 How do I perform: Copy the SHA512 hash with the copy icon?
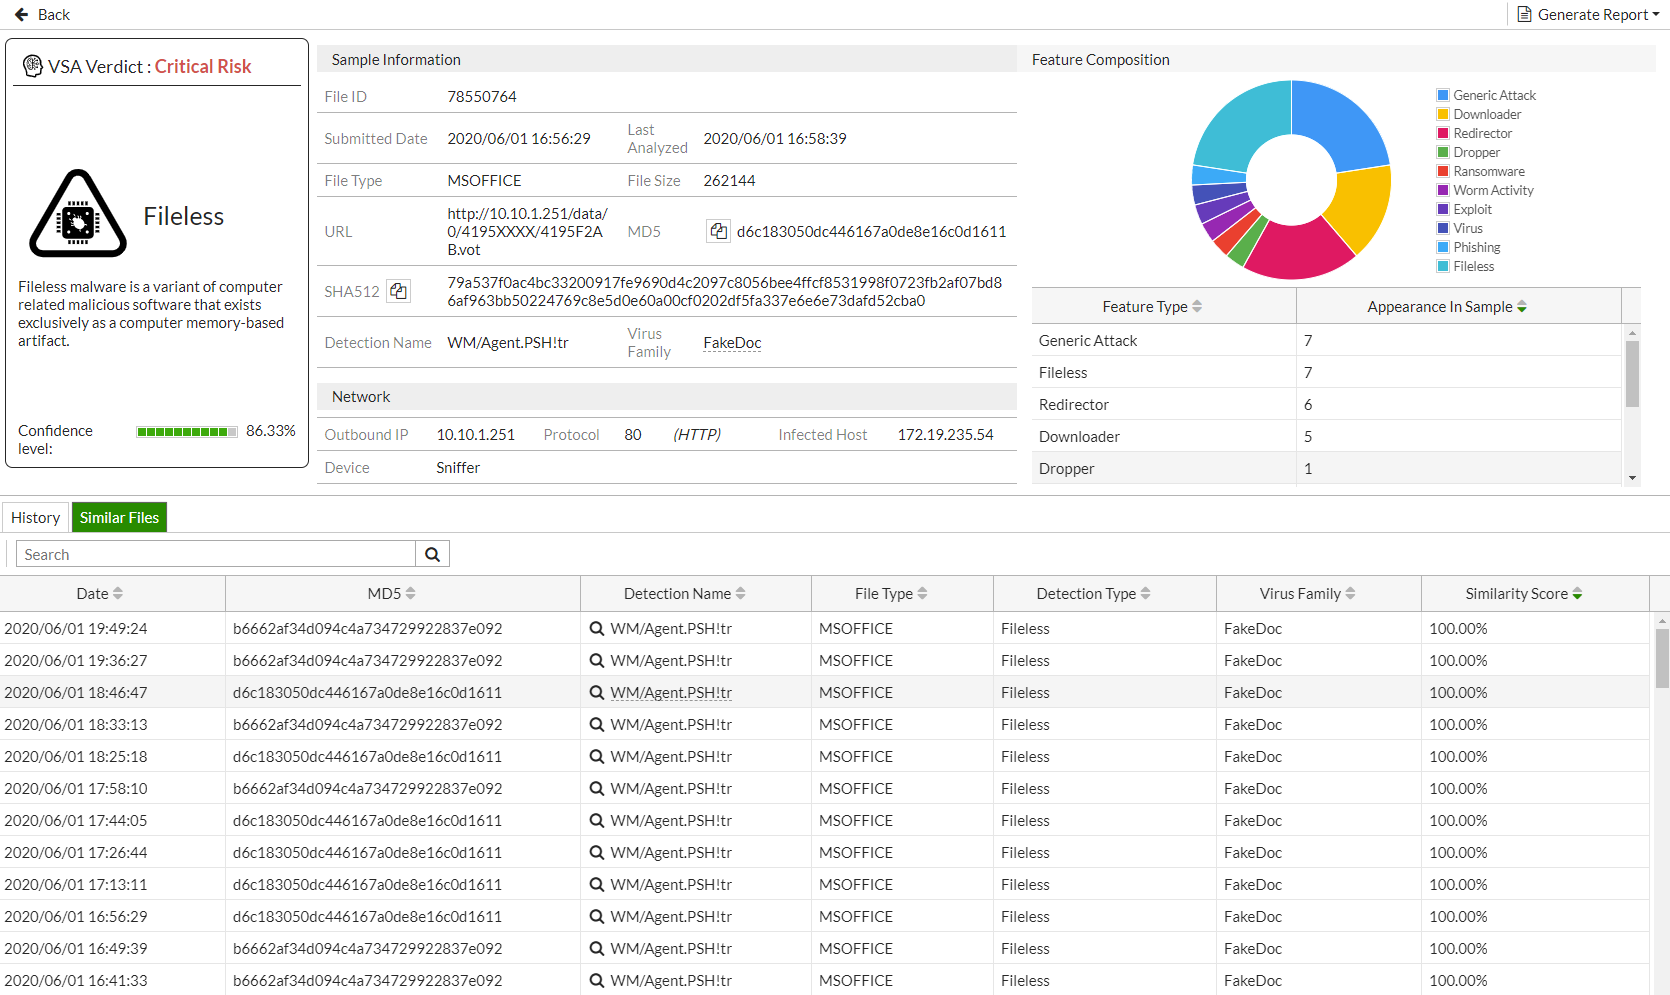(x=398, y=291)
